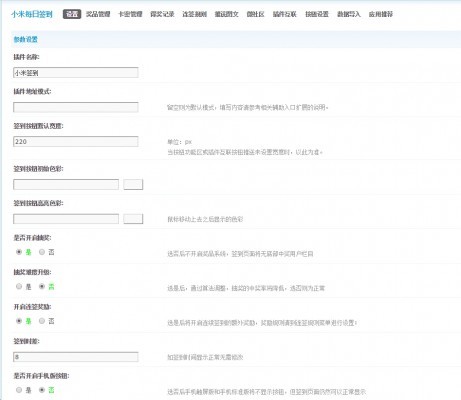Select 否 for 是否开启抽奖
Viewport: 461px width, 400px height.
pyautogui.click(x=42, y=252)
